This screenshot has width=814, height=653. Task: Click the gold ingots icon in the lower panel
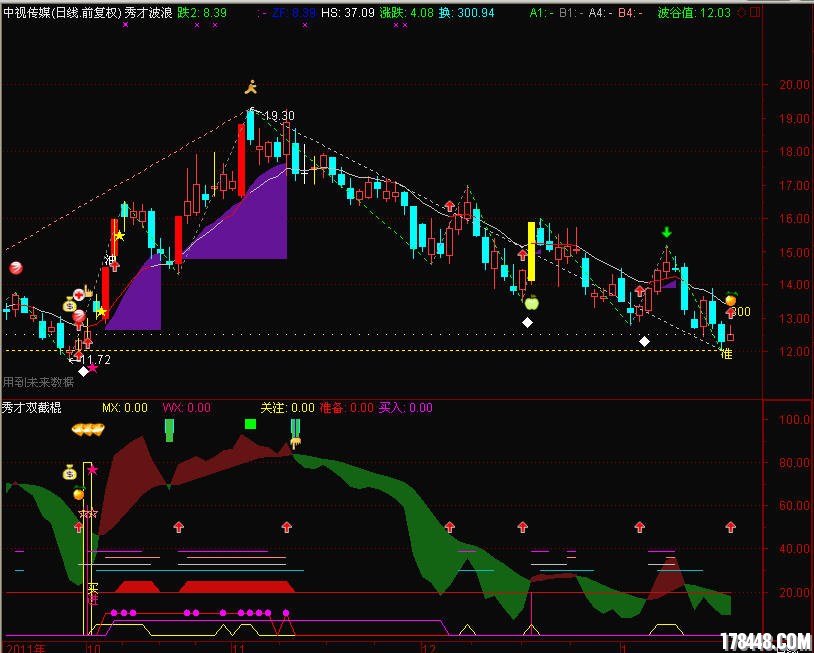88,429
